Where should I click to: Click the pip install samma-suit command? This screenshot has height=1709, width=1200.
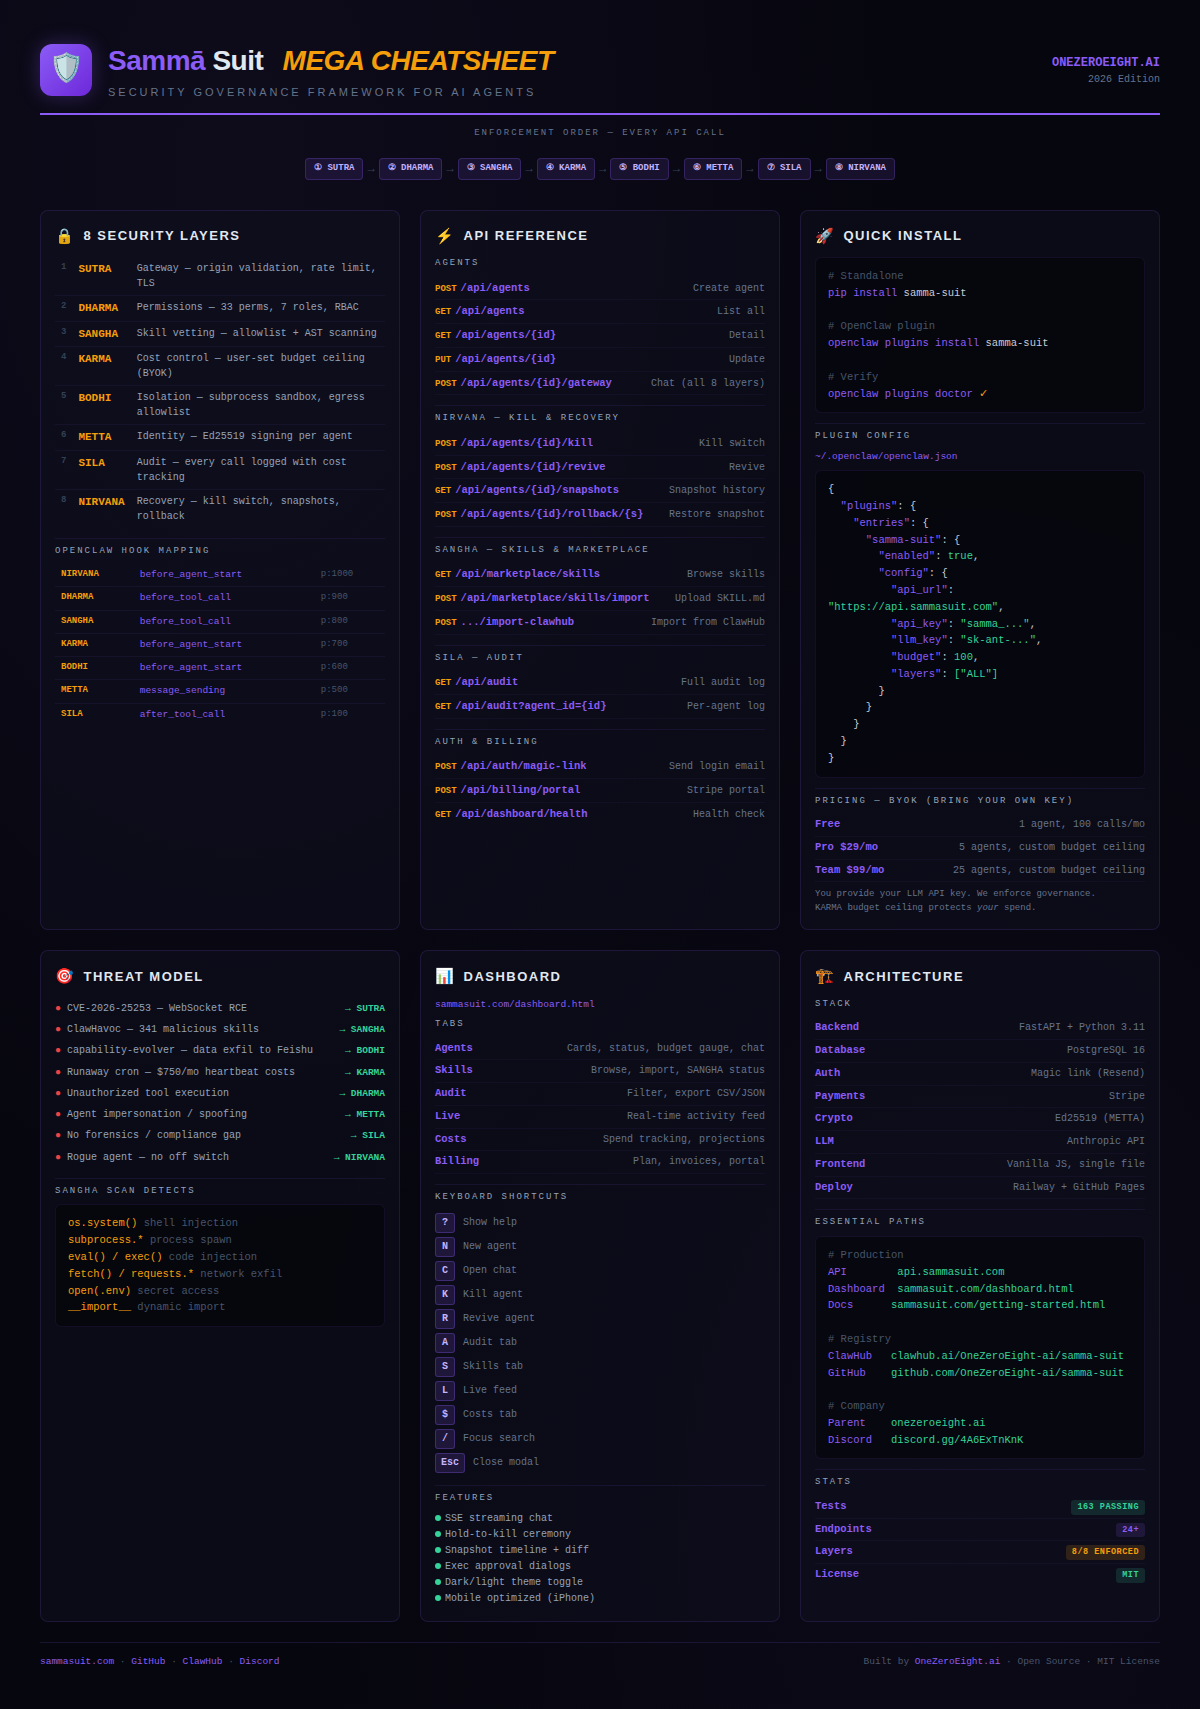[x=897, y=293]
